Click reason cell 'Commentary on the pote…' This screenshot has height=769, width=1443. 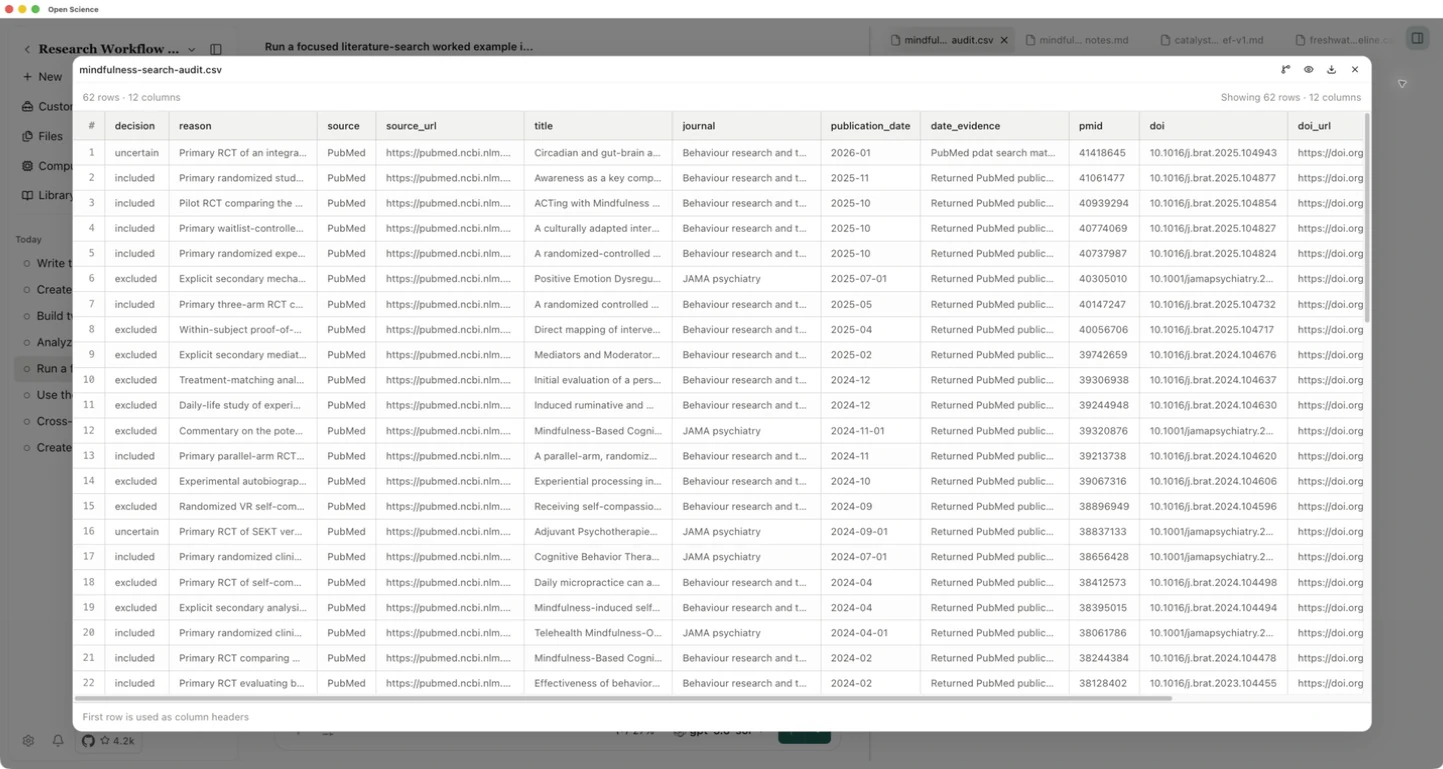tap(242, 431)
